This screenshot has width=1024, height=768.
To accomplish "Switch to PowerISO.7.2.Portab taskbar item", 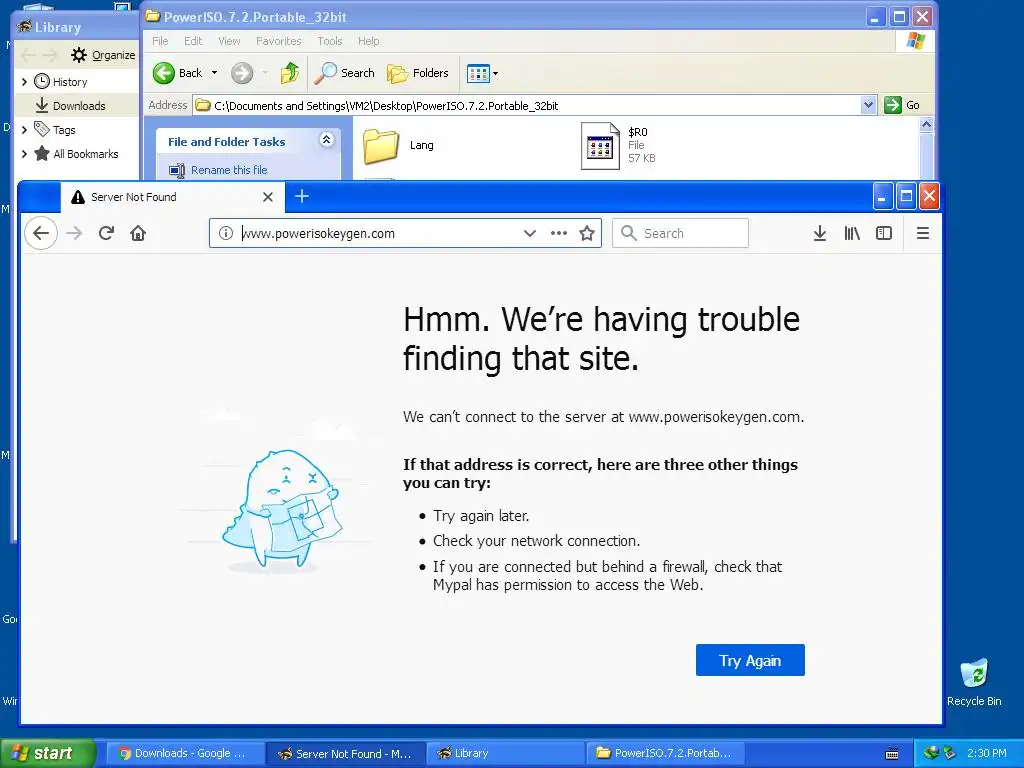I will click(666, 753).
